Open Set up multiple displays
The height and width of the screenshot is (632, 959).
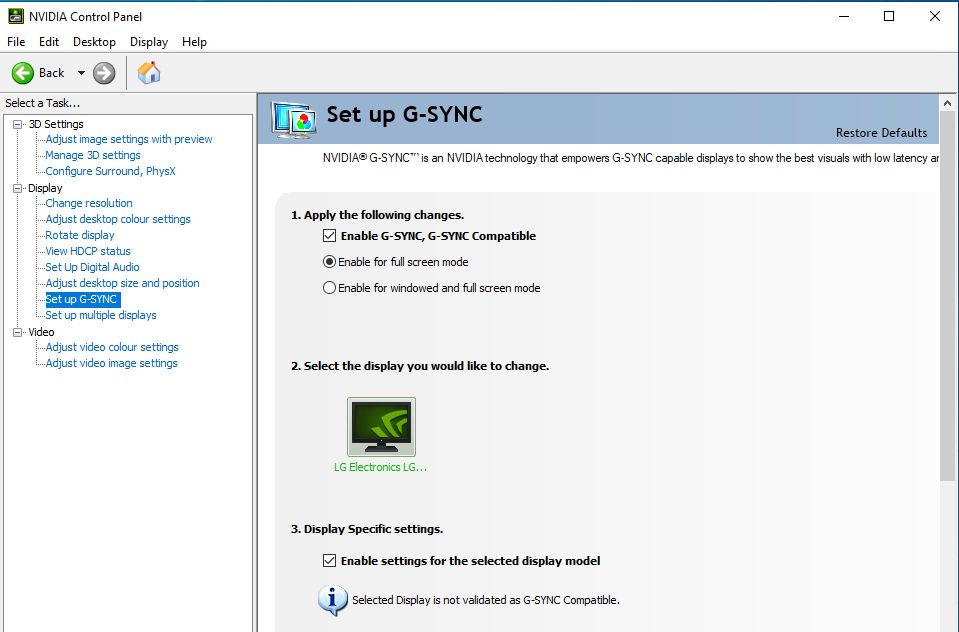coord(101,315)
